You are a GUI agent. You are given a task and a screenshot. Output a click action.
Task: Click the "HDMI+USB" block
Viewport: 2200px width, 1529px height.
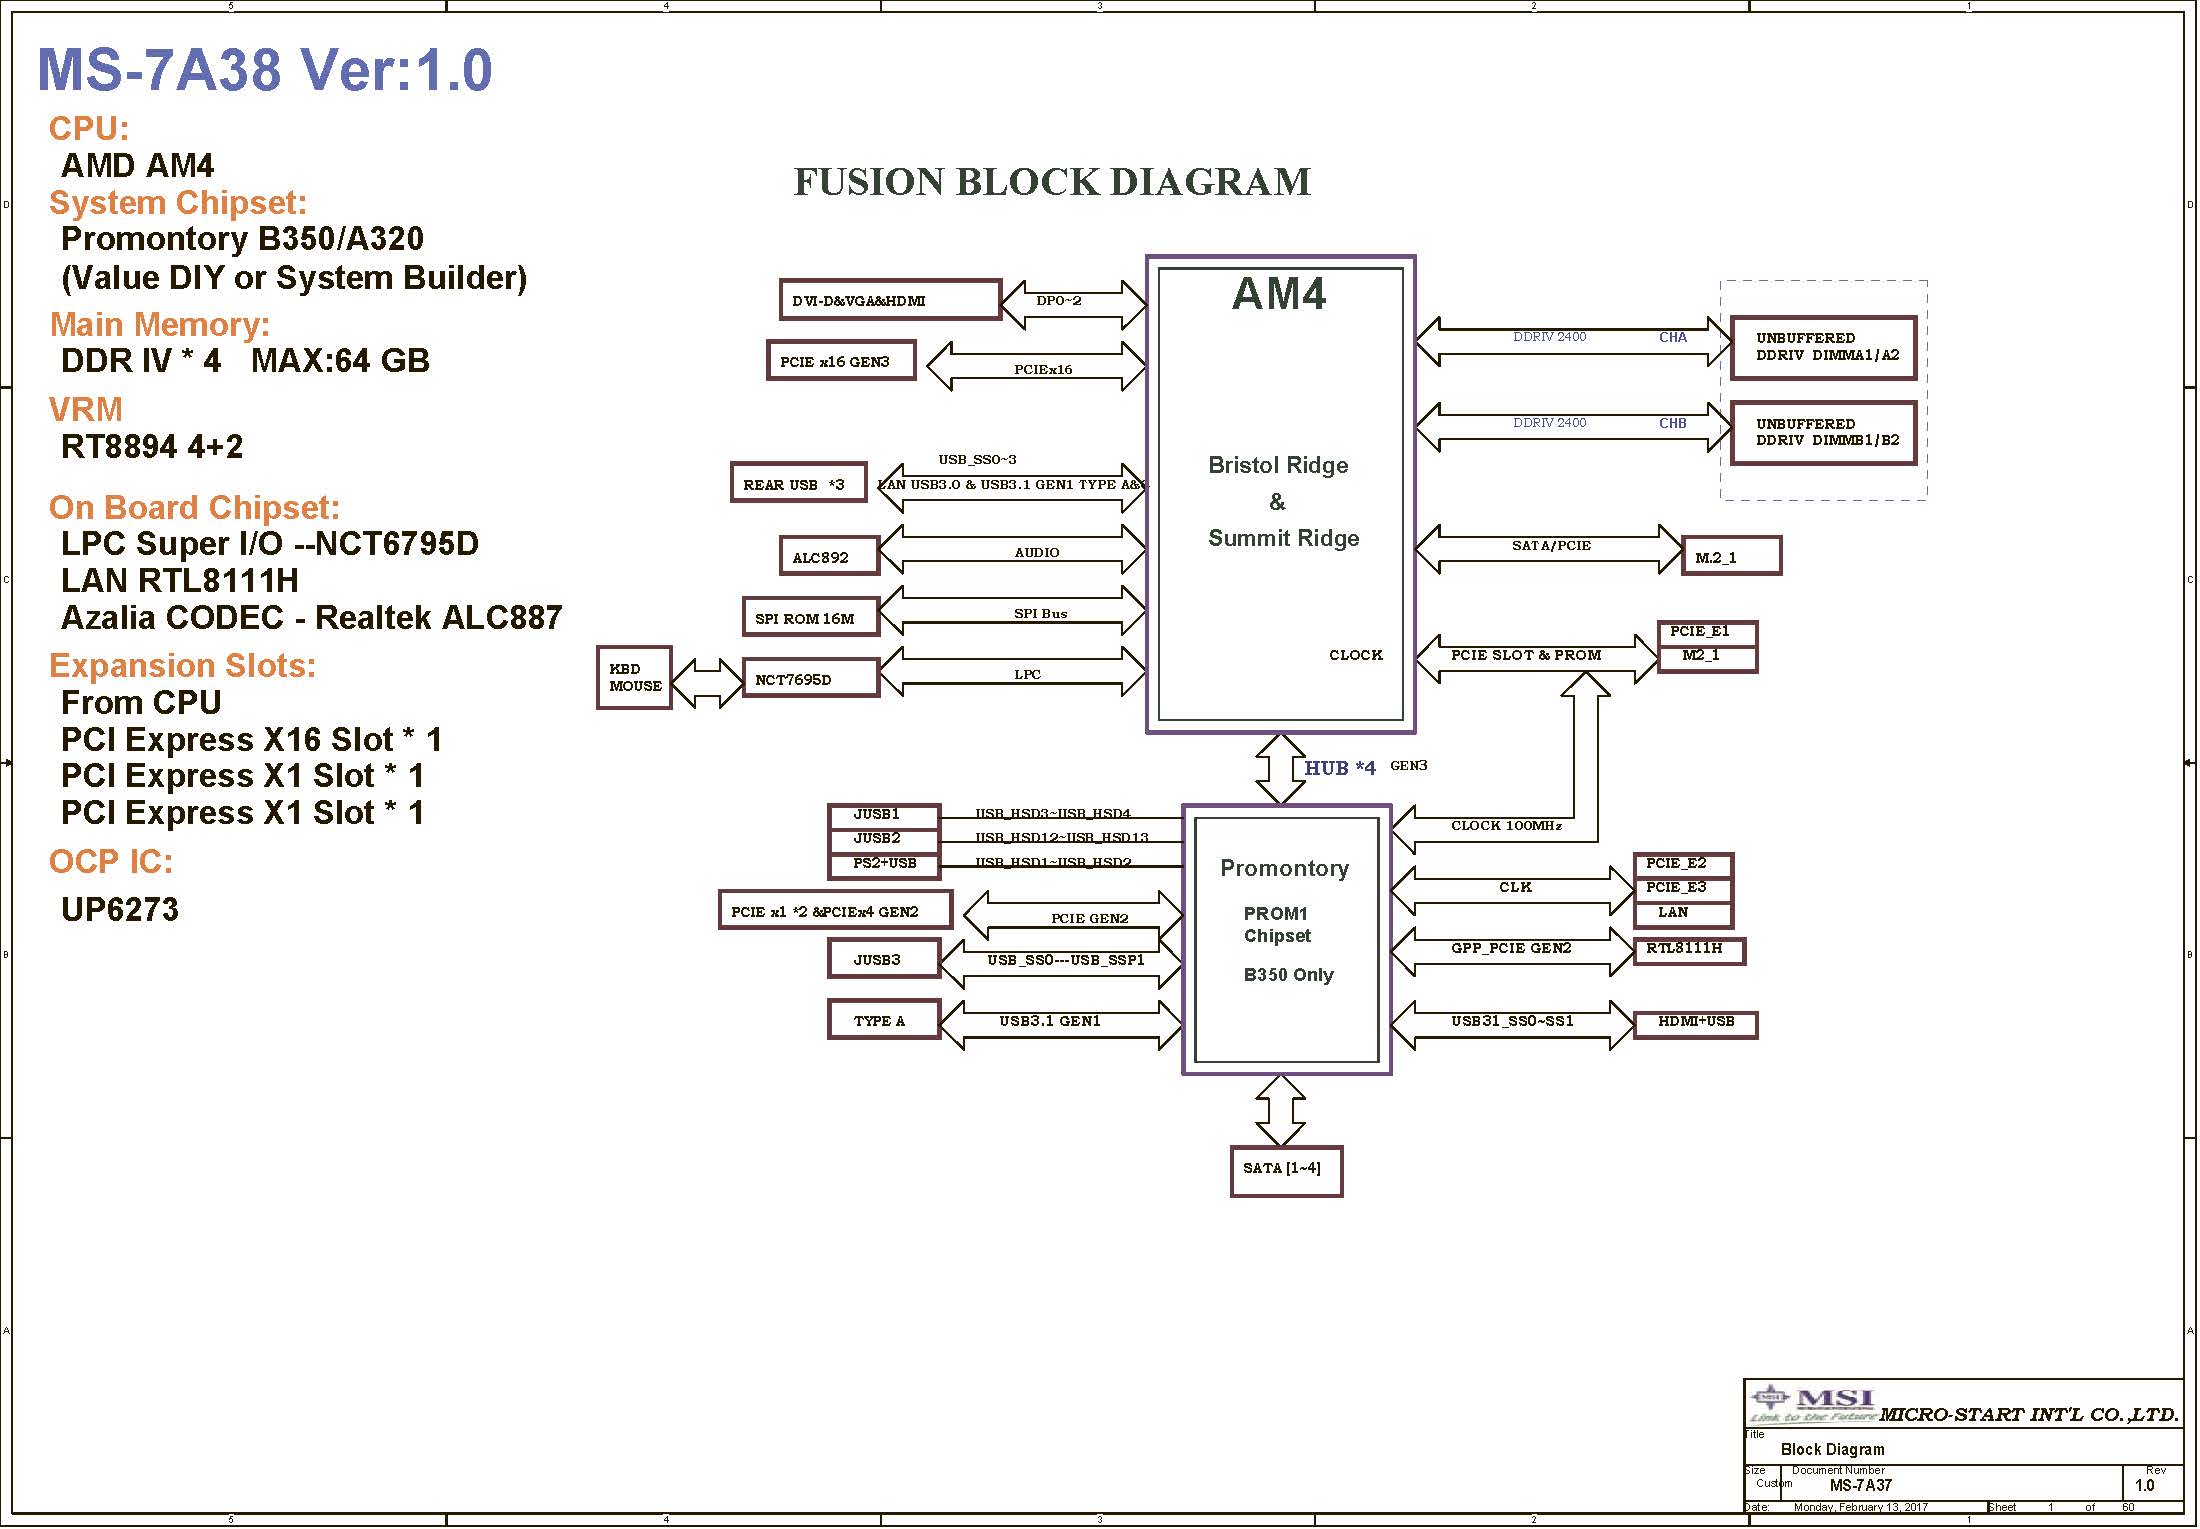(x=1695, y=1025)
